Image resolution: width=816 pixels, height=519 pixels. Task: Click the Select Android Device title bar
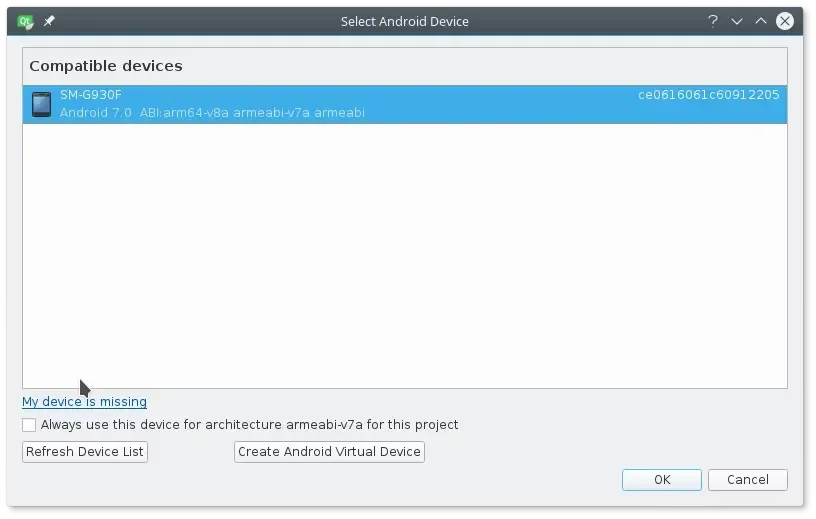[x=404, y=21]
